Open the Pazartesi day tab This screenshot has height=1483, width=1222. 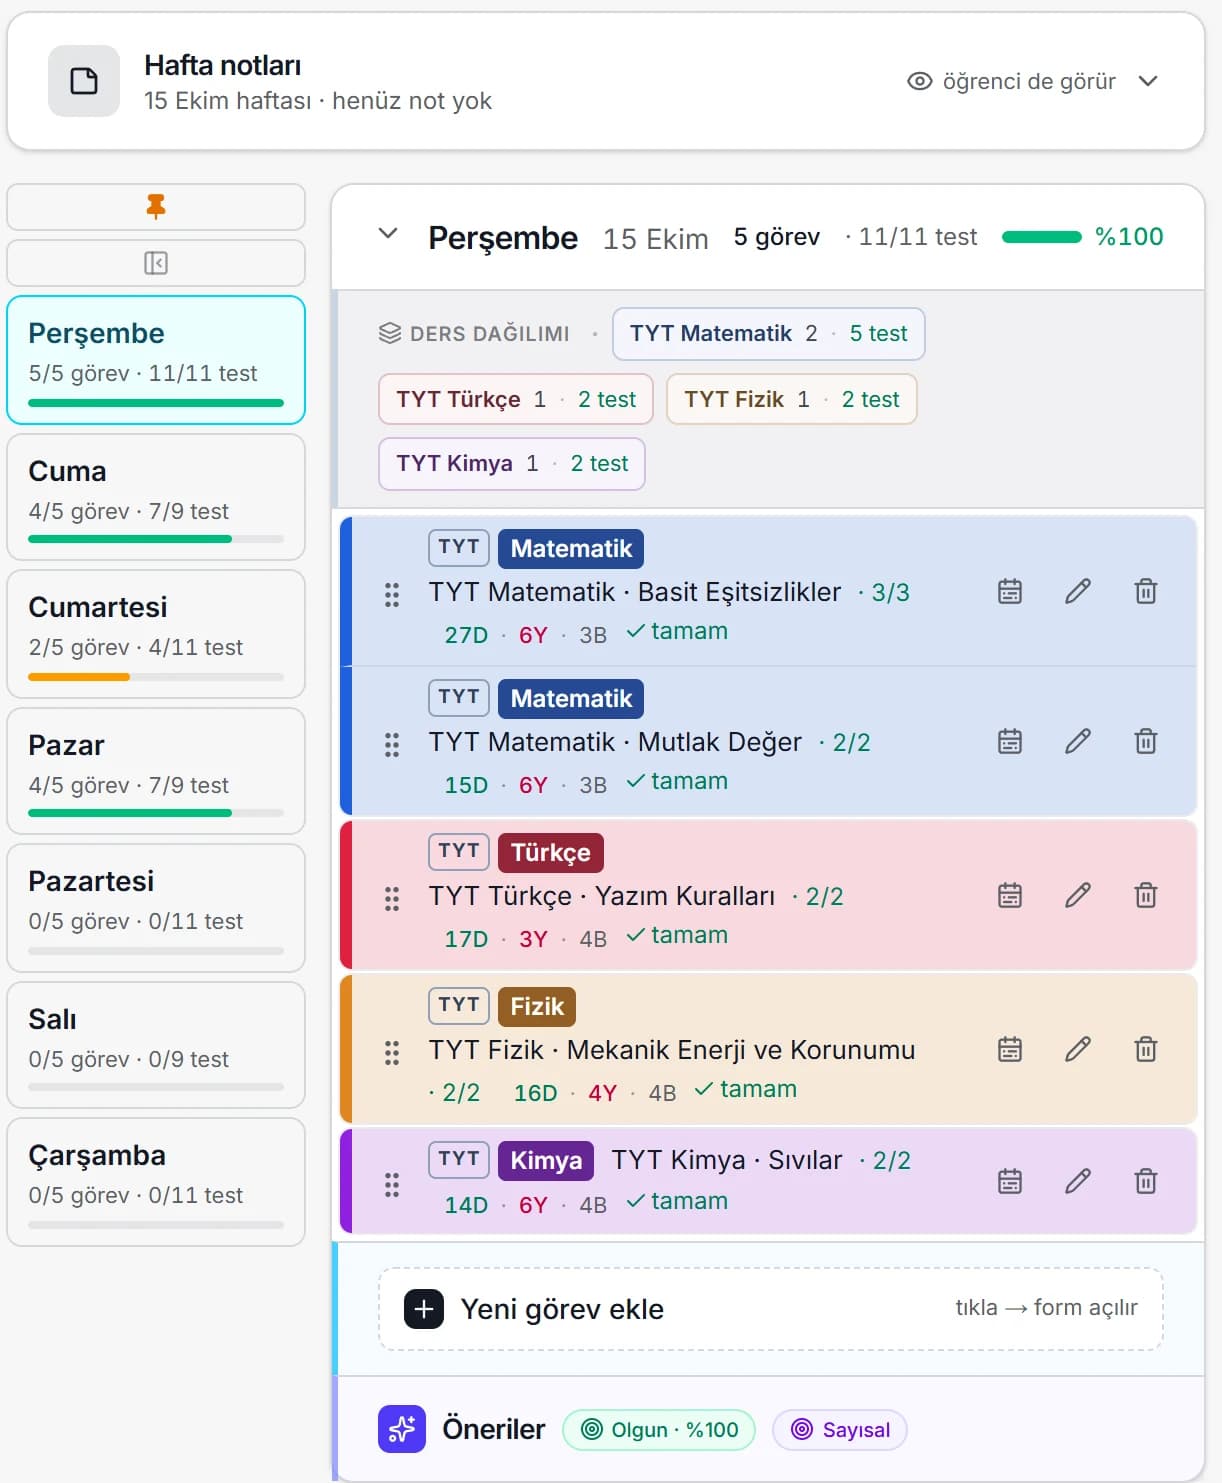156,908
